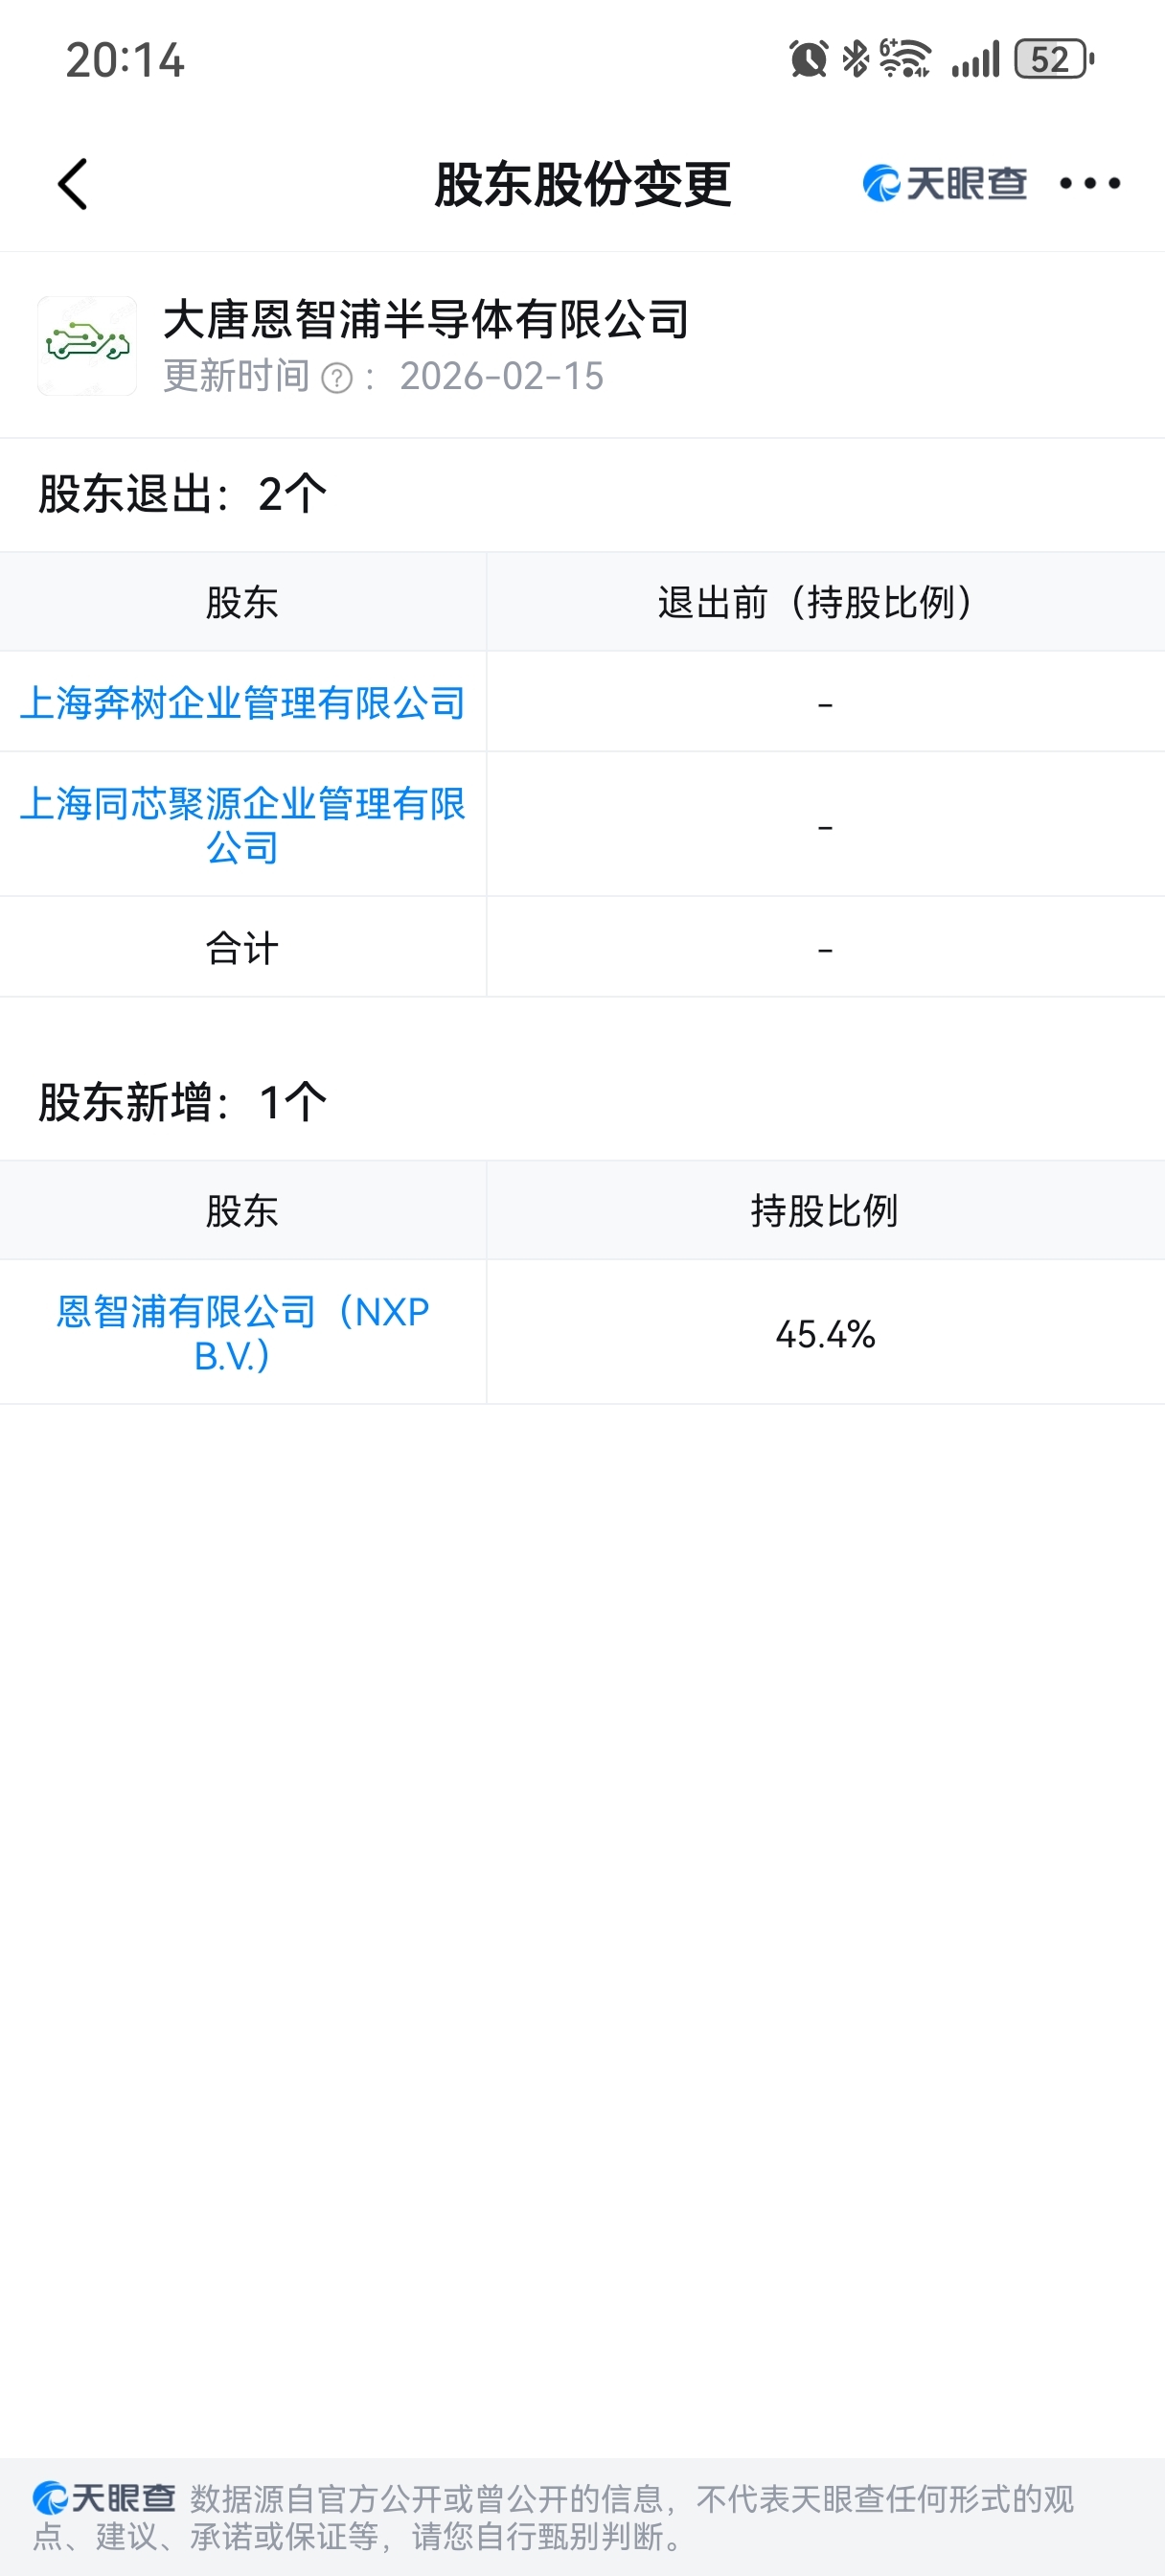Tap the Tianyancha logo in header
Screen dimensions: 1165x2576
pyautogui.click(x=944, y=183)
